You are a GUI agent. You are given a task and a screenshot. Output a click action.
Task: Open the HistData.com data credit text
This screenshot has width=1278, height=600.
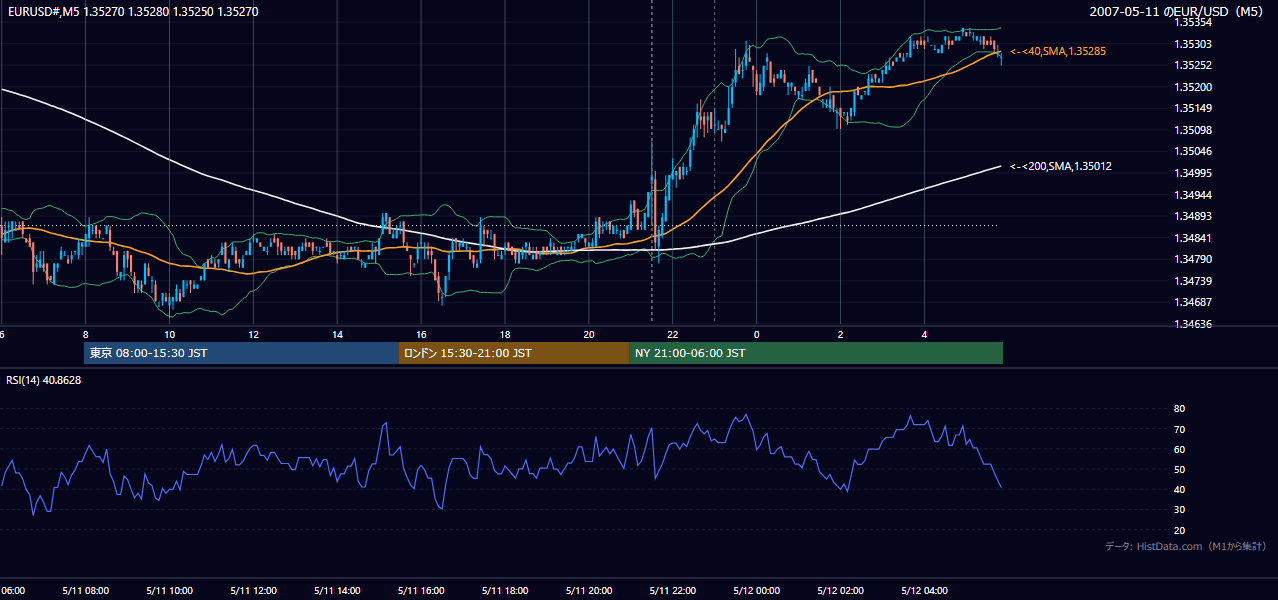(x=1186, y=546)
